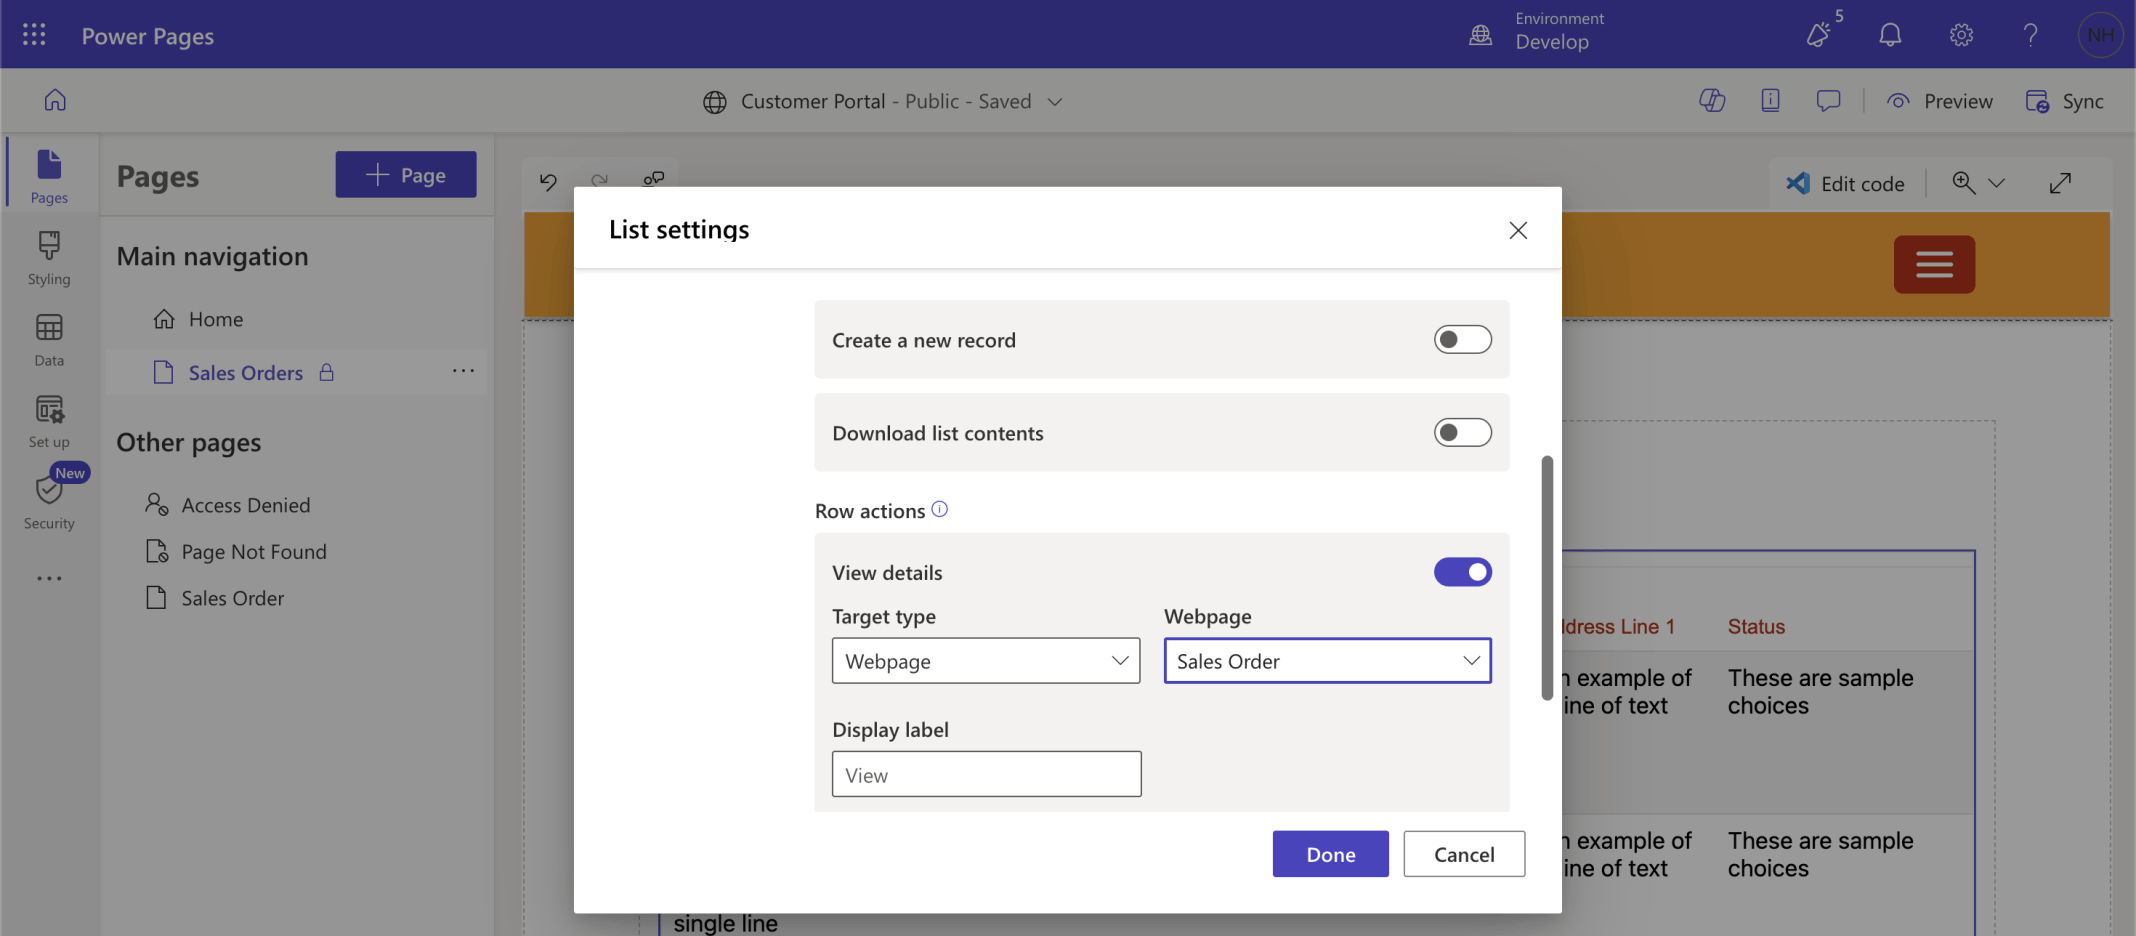Viewport: 2136px width, 936px height.
Task: Open the Copilot icon in toolbar
Action: click(x=1711, y=101)
